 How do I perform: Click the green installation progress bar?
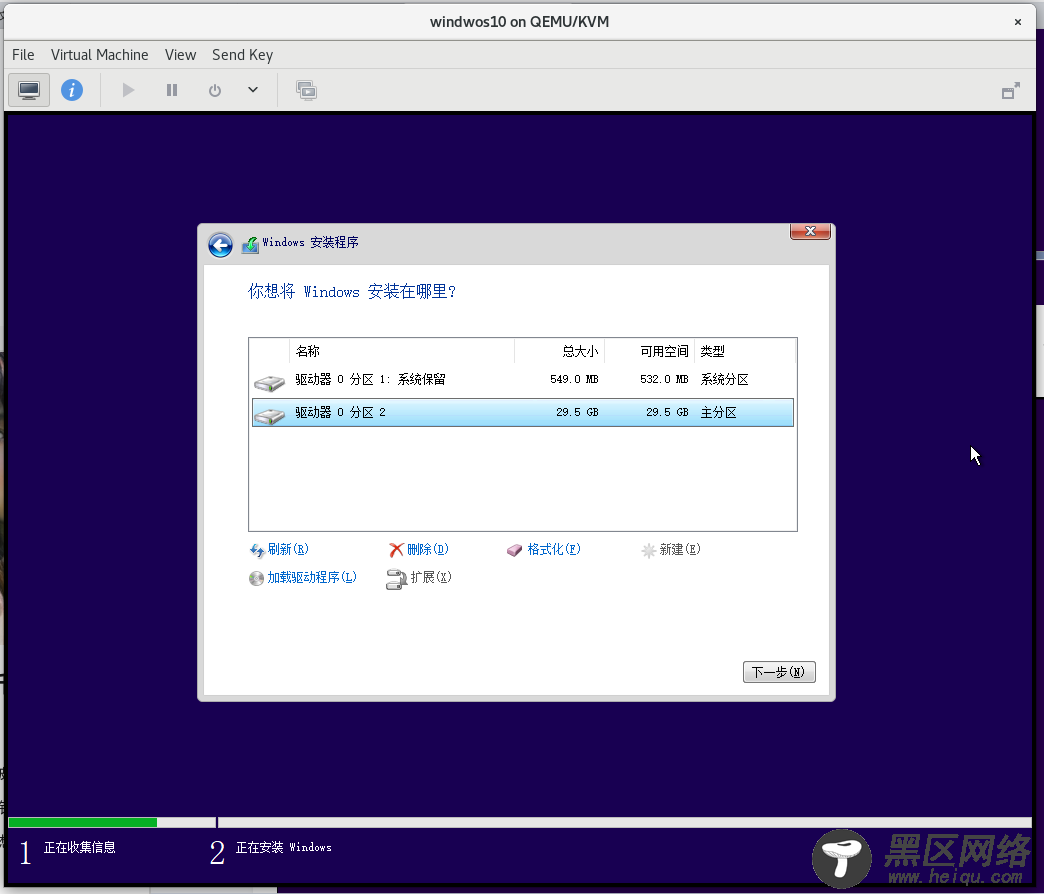83,823
